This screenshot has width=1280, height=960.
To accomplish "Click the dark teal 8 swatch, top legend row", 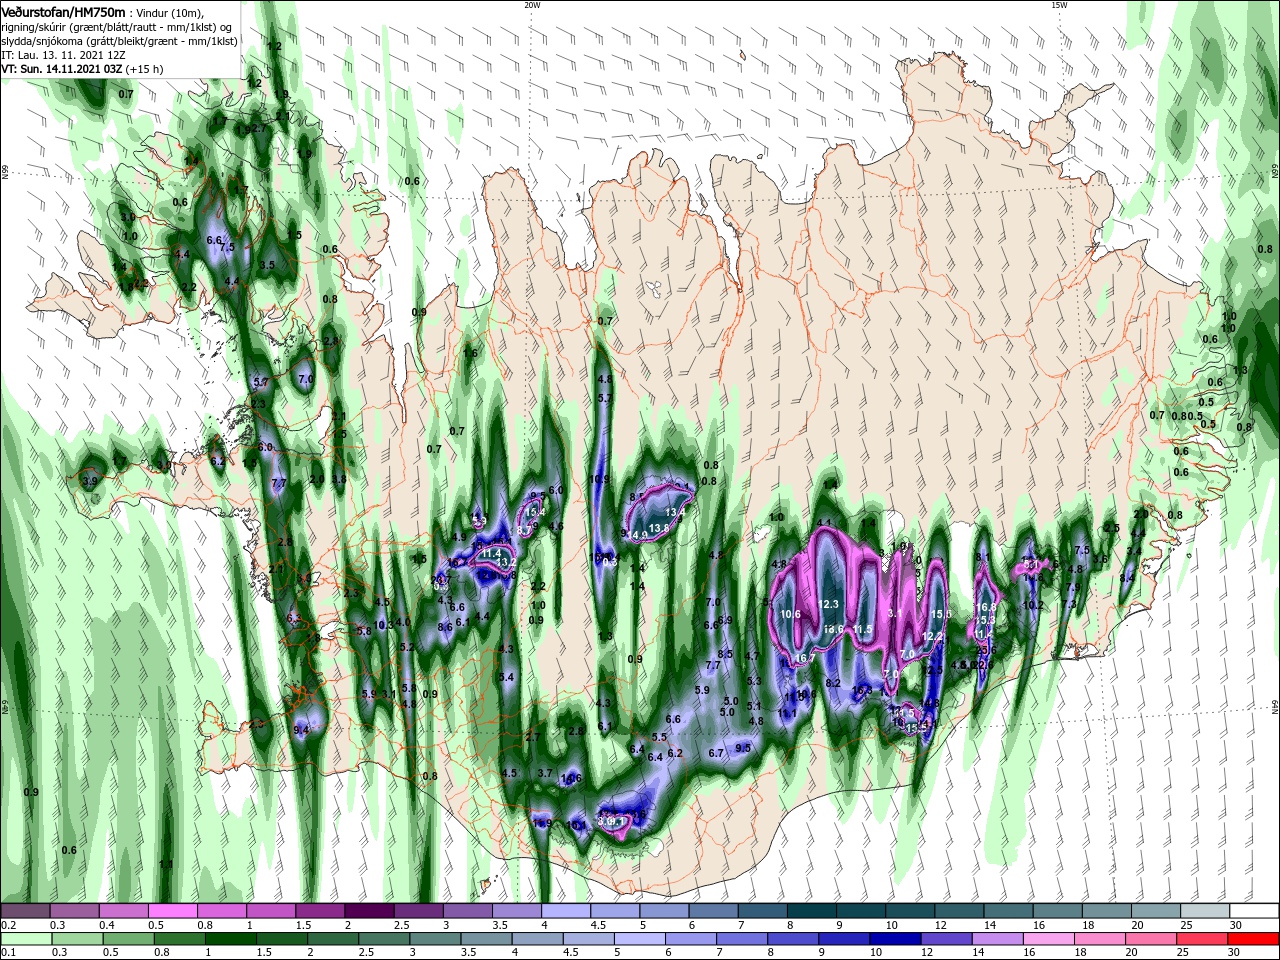I will pyautogui.click(x=810, y=911).
